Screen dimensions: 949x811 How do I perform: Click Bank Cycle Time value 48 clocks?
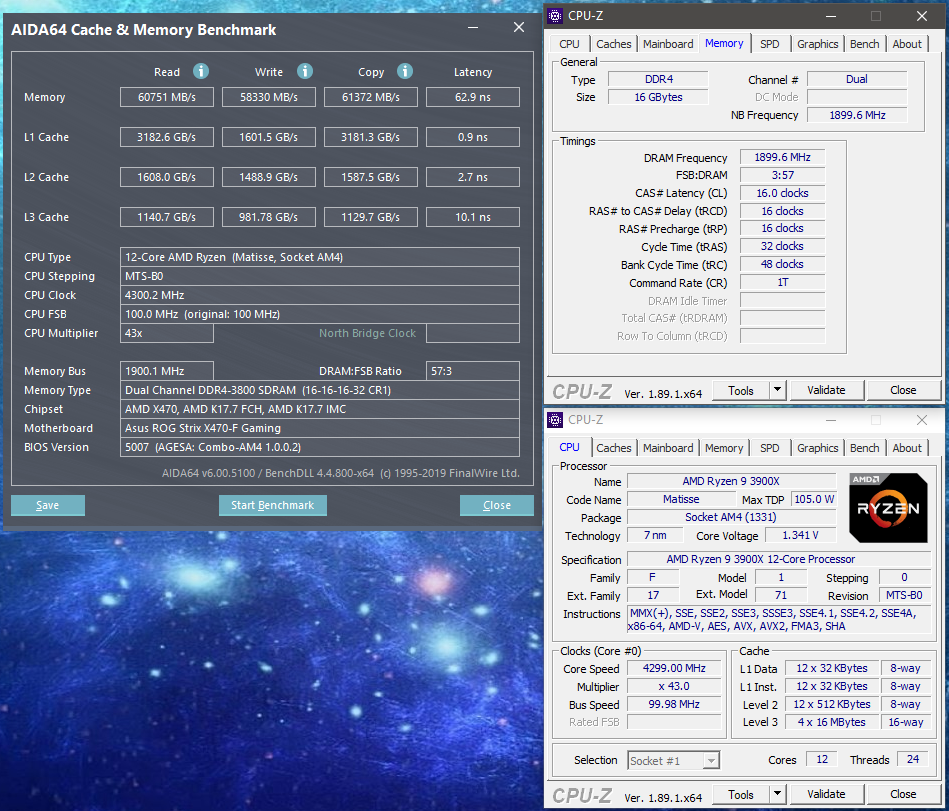[x=783, y=264]
